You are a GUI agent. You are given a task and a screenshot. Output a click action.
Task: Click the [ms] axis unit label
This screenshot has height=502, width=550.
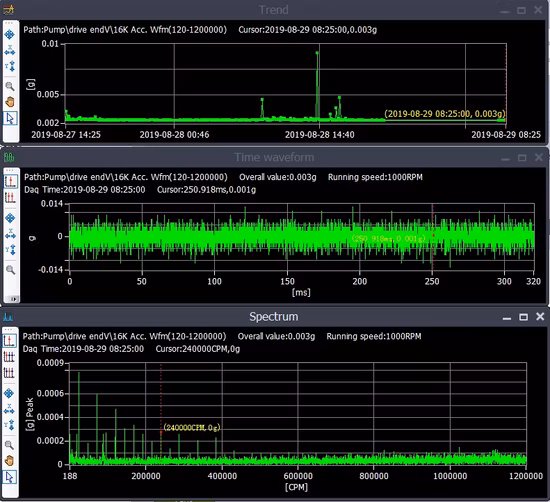[x=301, y=292]
